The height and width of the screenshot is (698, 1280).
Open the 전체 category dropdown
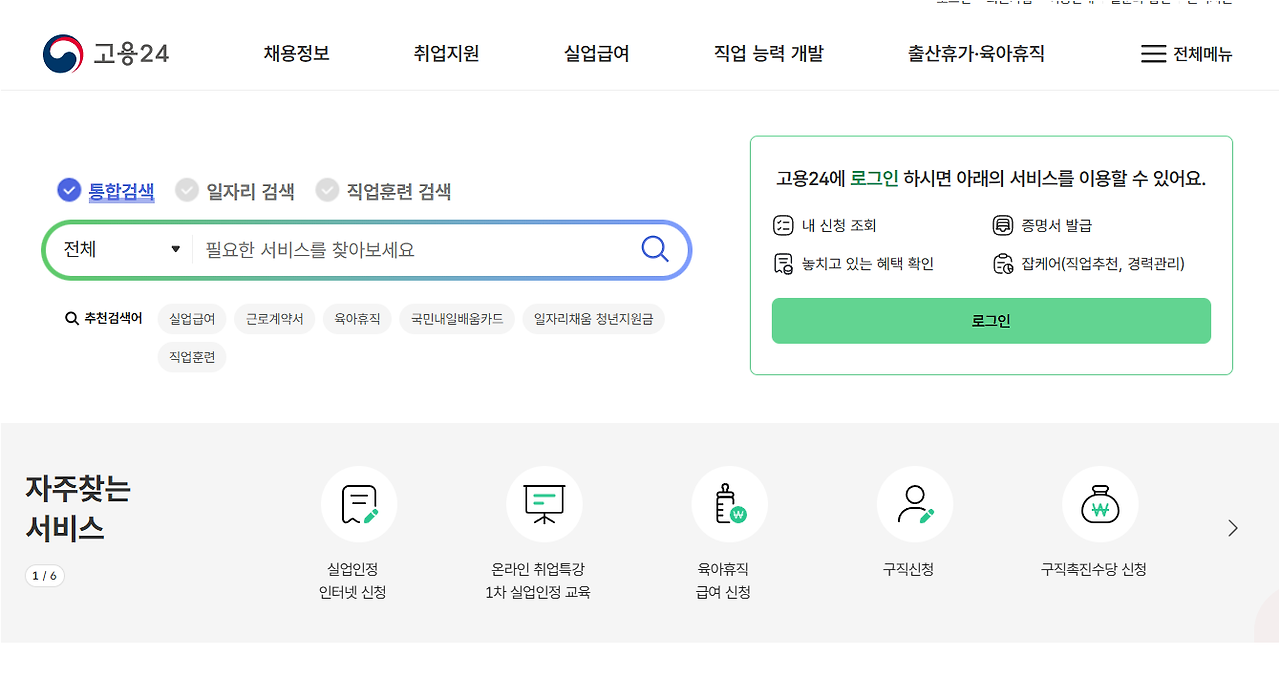(120, 249)
